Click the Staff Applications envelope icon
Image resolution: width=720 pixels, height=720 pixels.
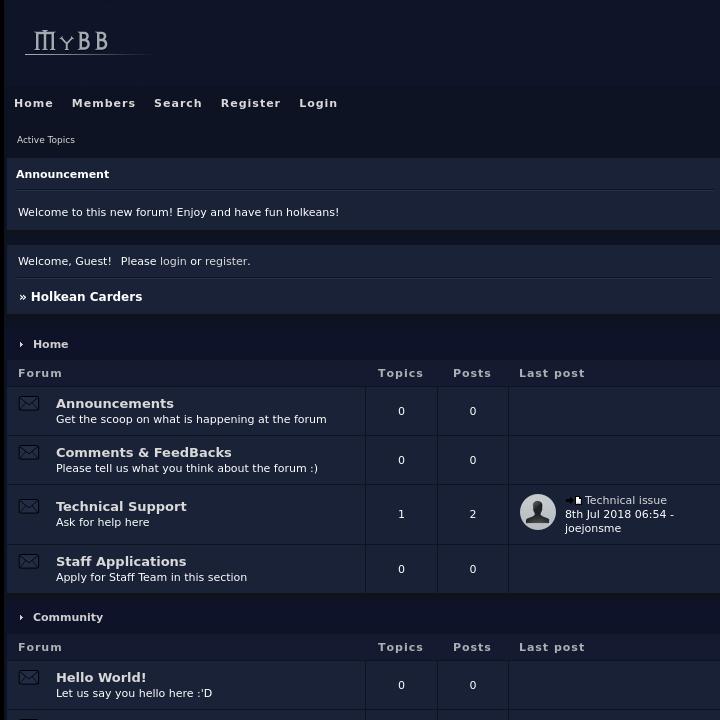29,562
